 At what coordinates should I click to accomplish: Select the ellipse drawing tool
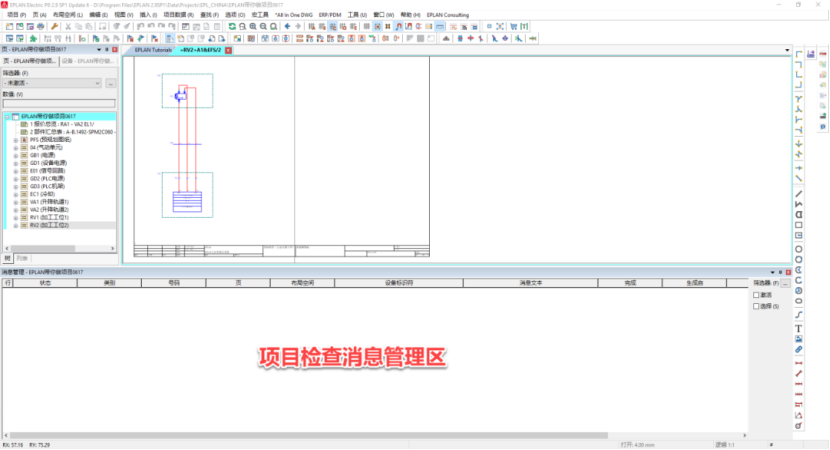pos(799,301)
